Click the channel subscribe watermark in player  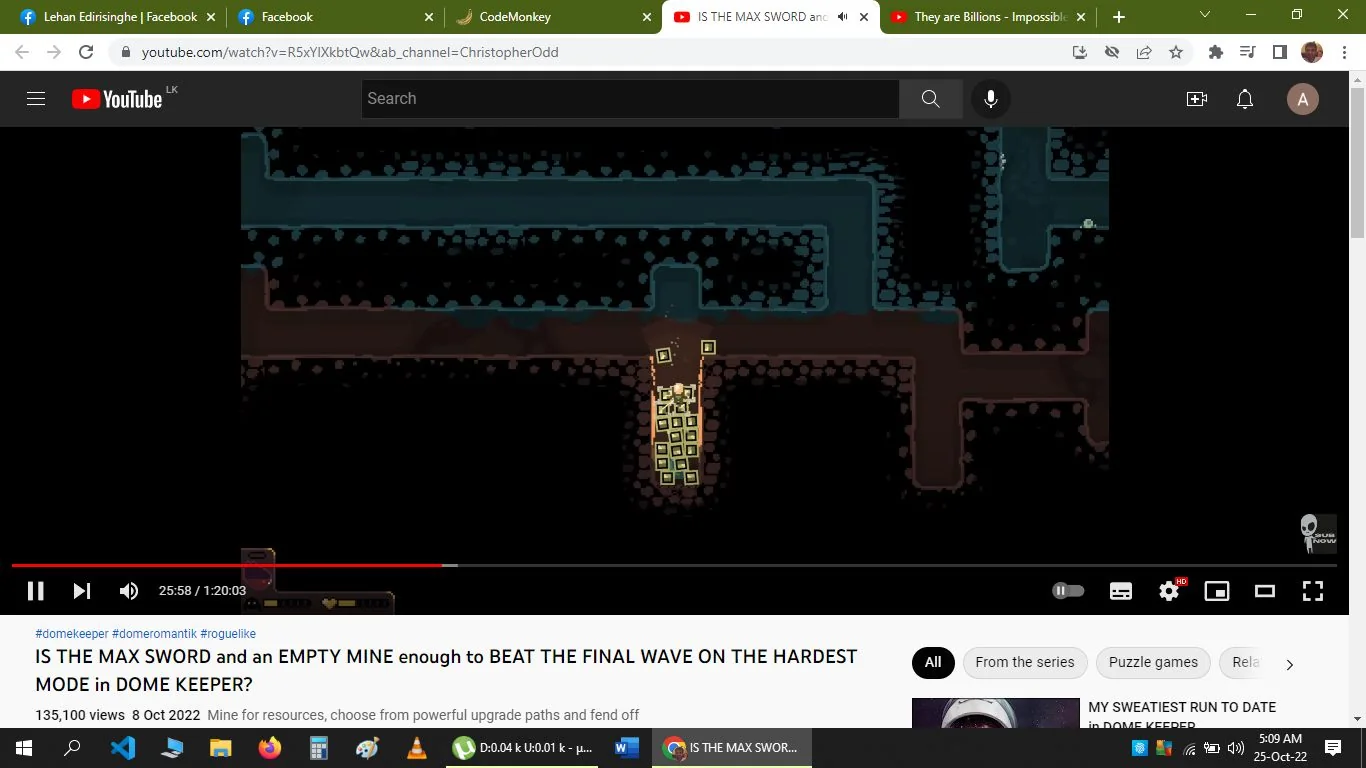coord(1317,533)
